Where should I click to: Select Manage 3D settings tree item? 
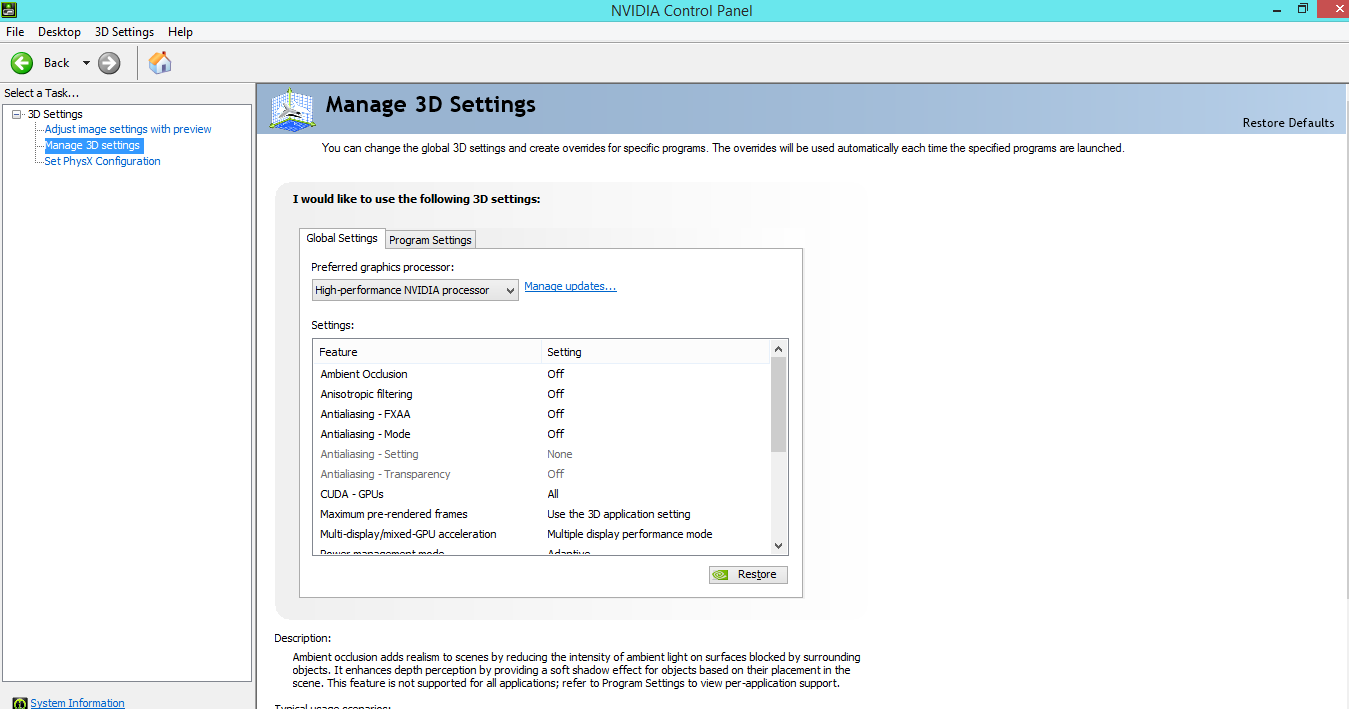(x=93, y=145)
